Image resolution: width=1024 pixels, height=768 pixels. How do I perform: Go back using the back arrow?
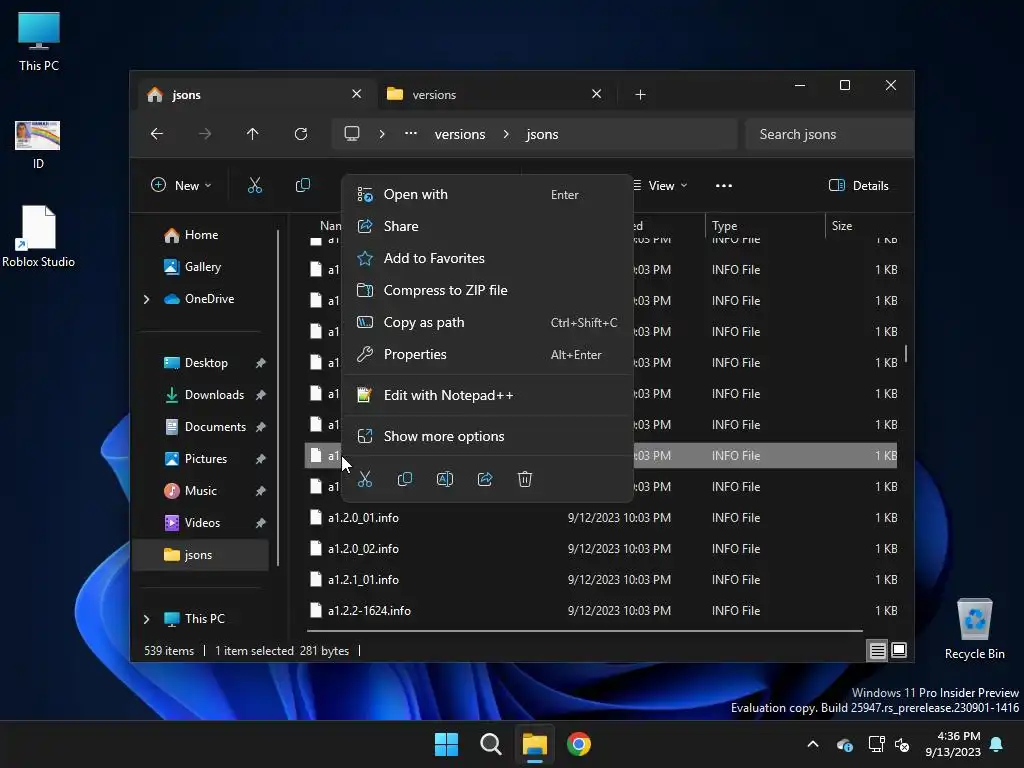(x=157, y=134)
